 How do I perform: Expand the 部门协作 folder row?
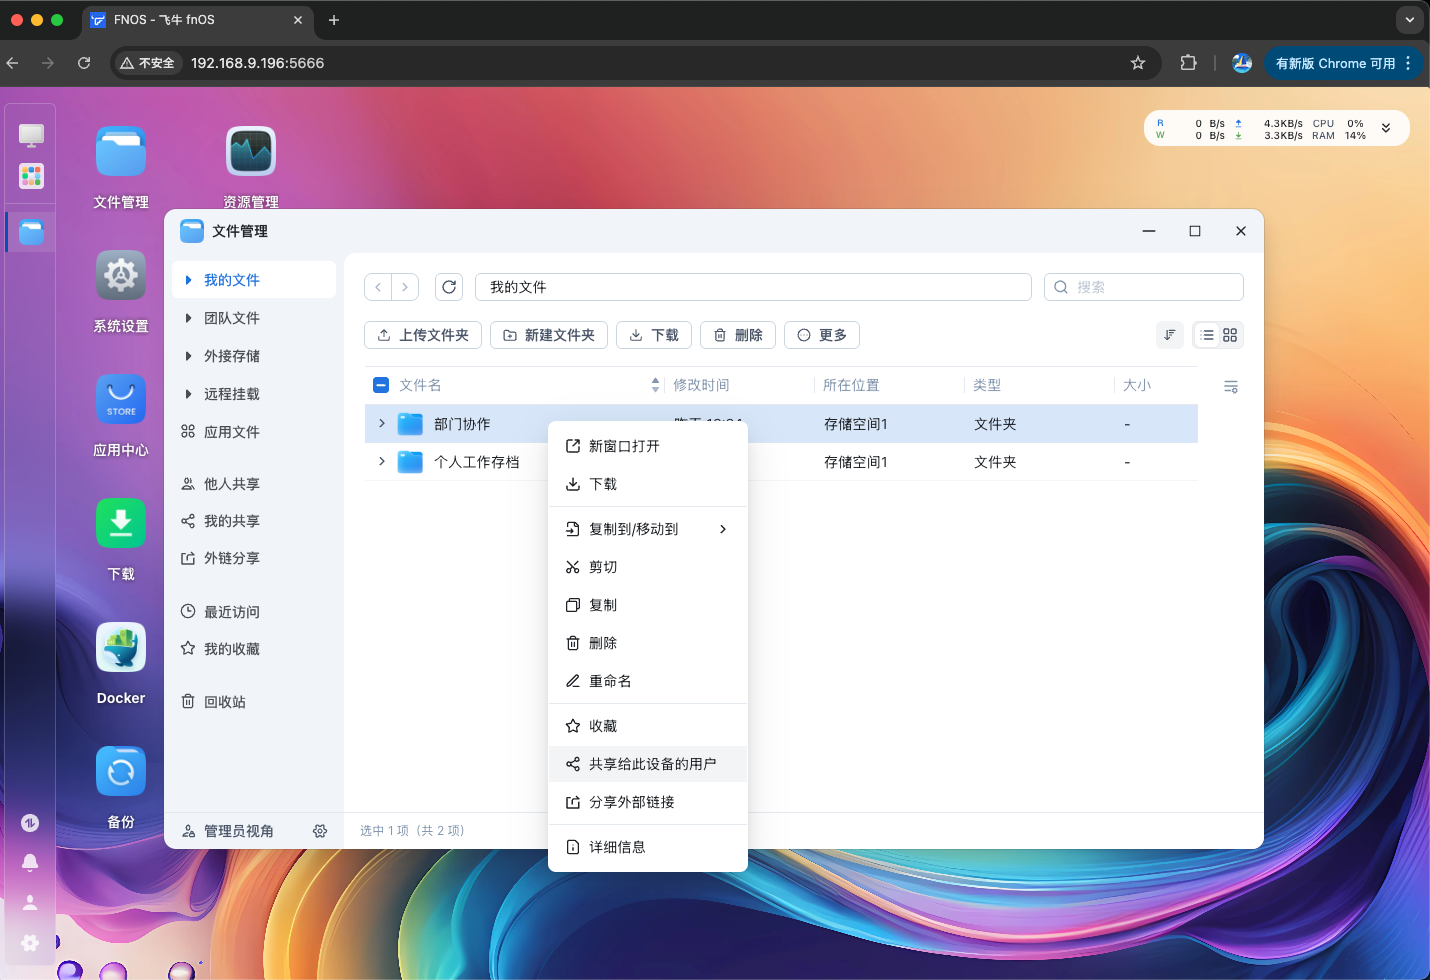coord(382,424)
